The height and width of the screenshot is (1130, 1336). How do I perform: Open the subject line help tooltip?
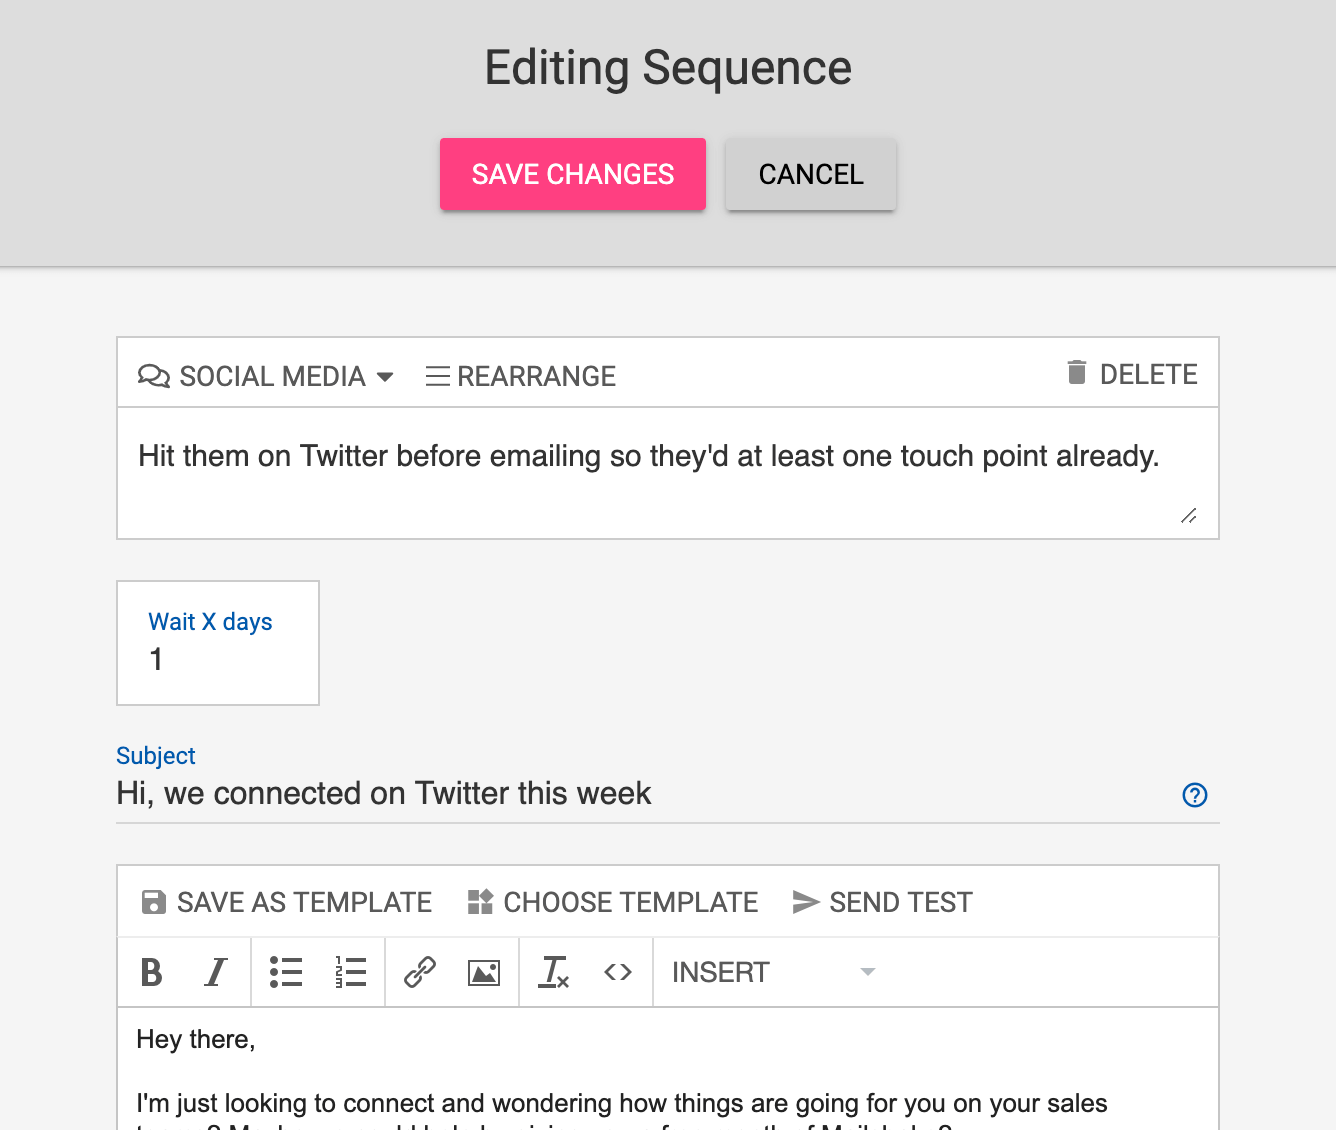click(1195, 795)
